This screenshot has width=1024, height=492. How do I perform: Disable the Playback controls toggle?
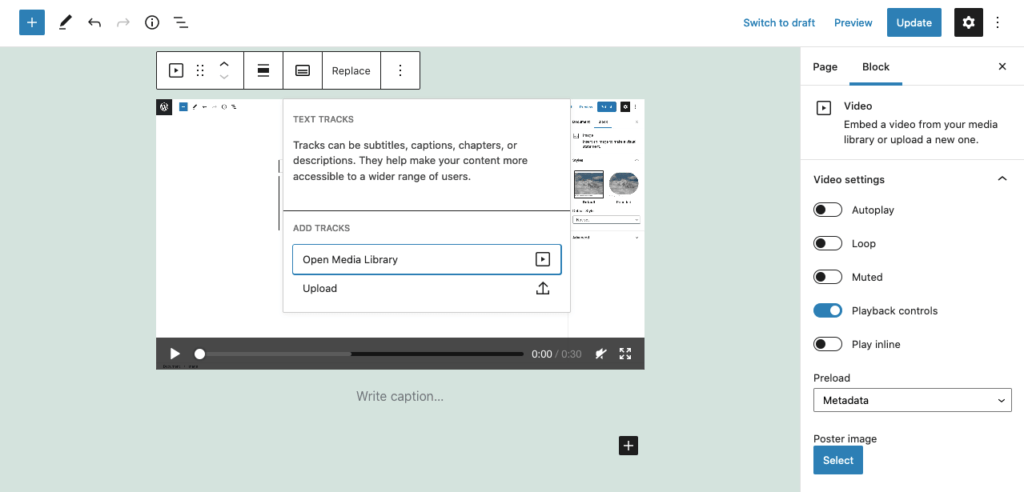(x=827, y=310)
